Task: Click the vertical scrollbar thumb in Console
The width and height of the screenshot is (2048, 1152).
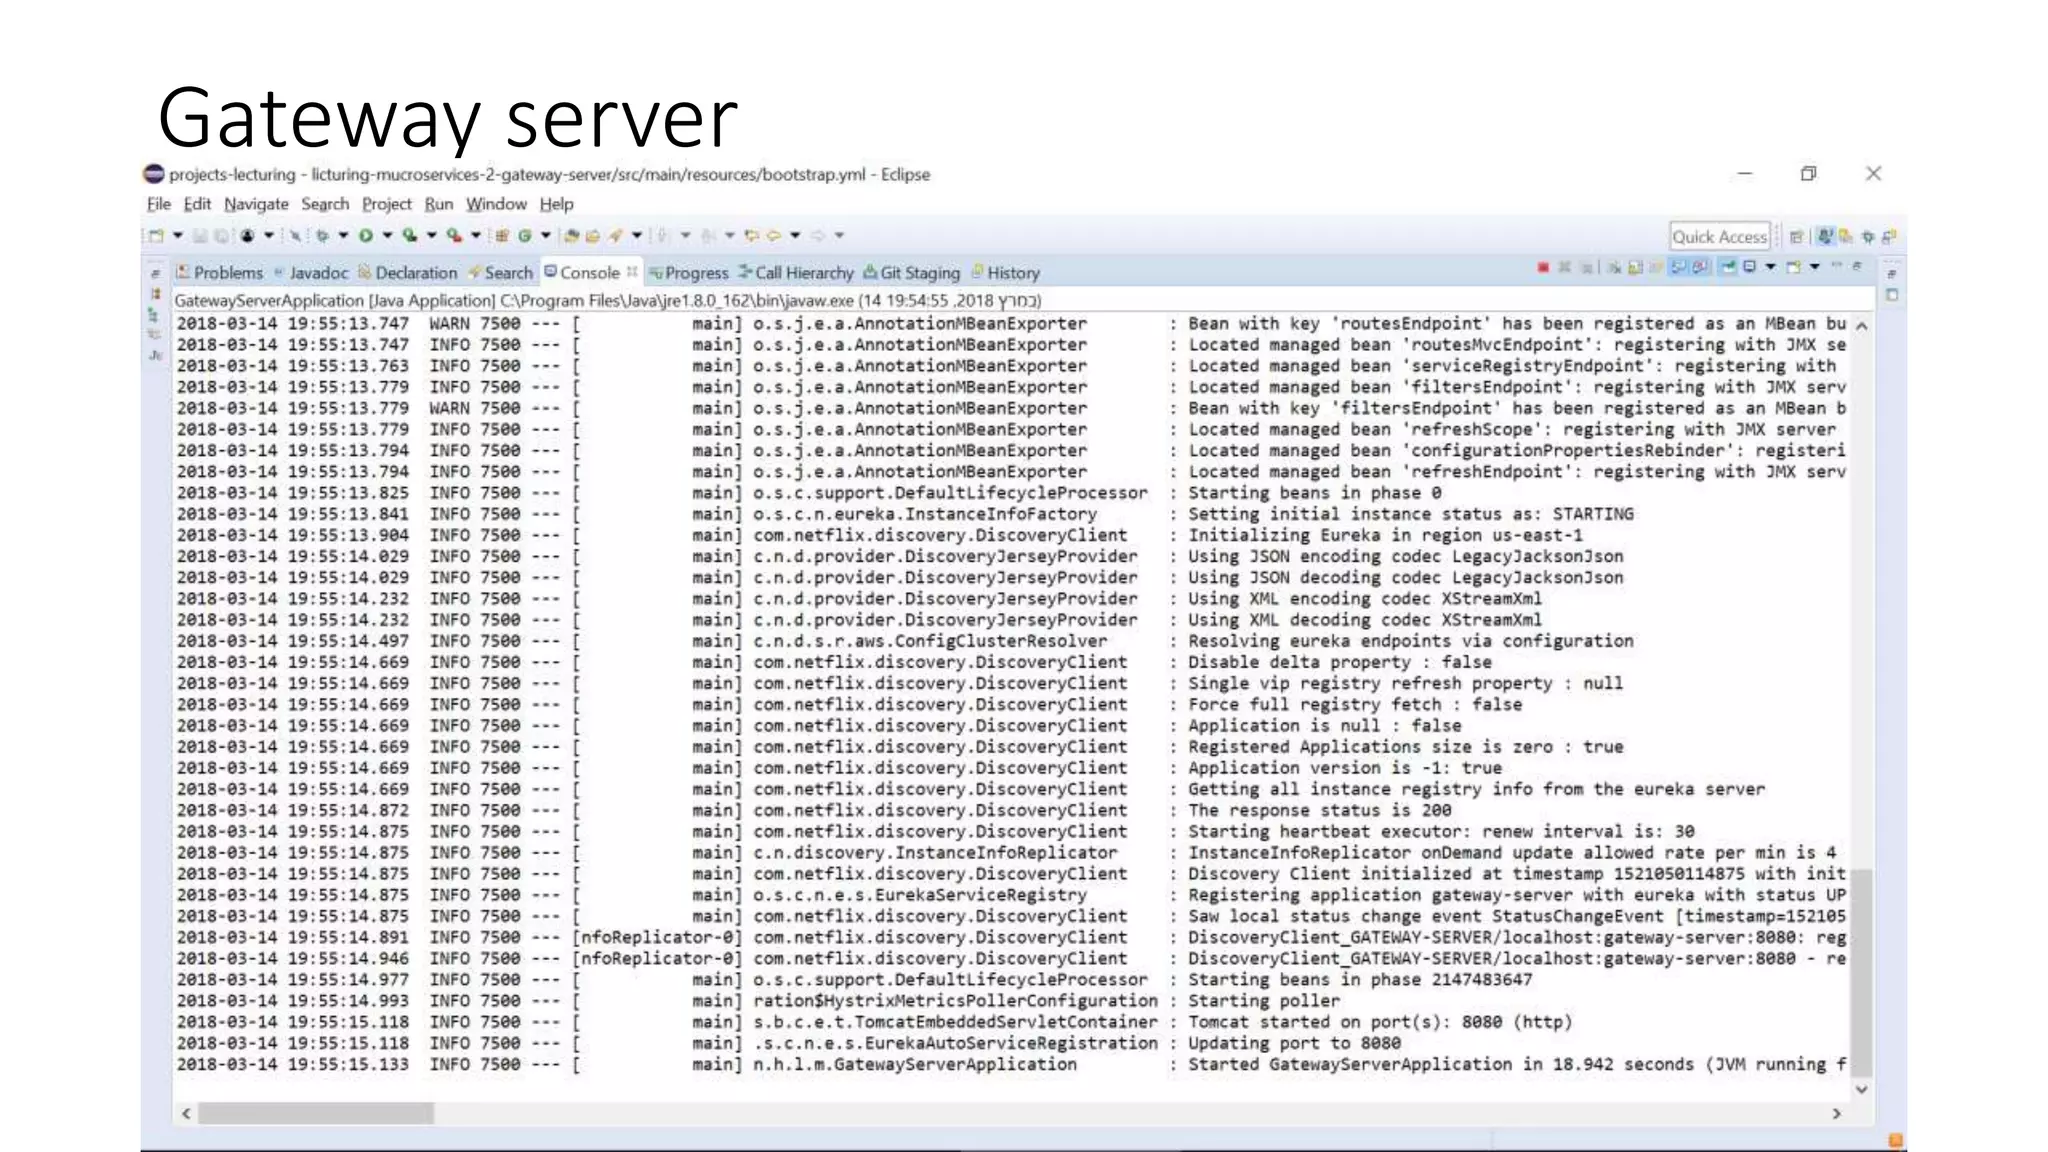Action: (1861, 973)
